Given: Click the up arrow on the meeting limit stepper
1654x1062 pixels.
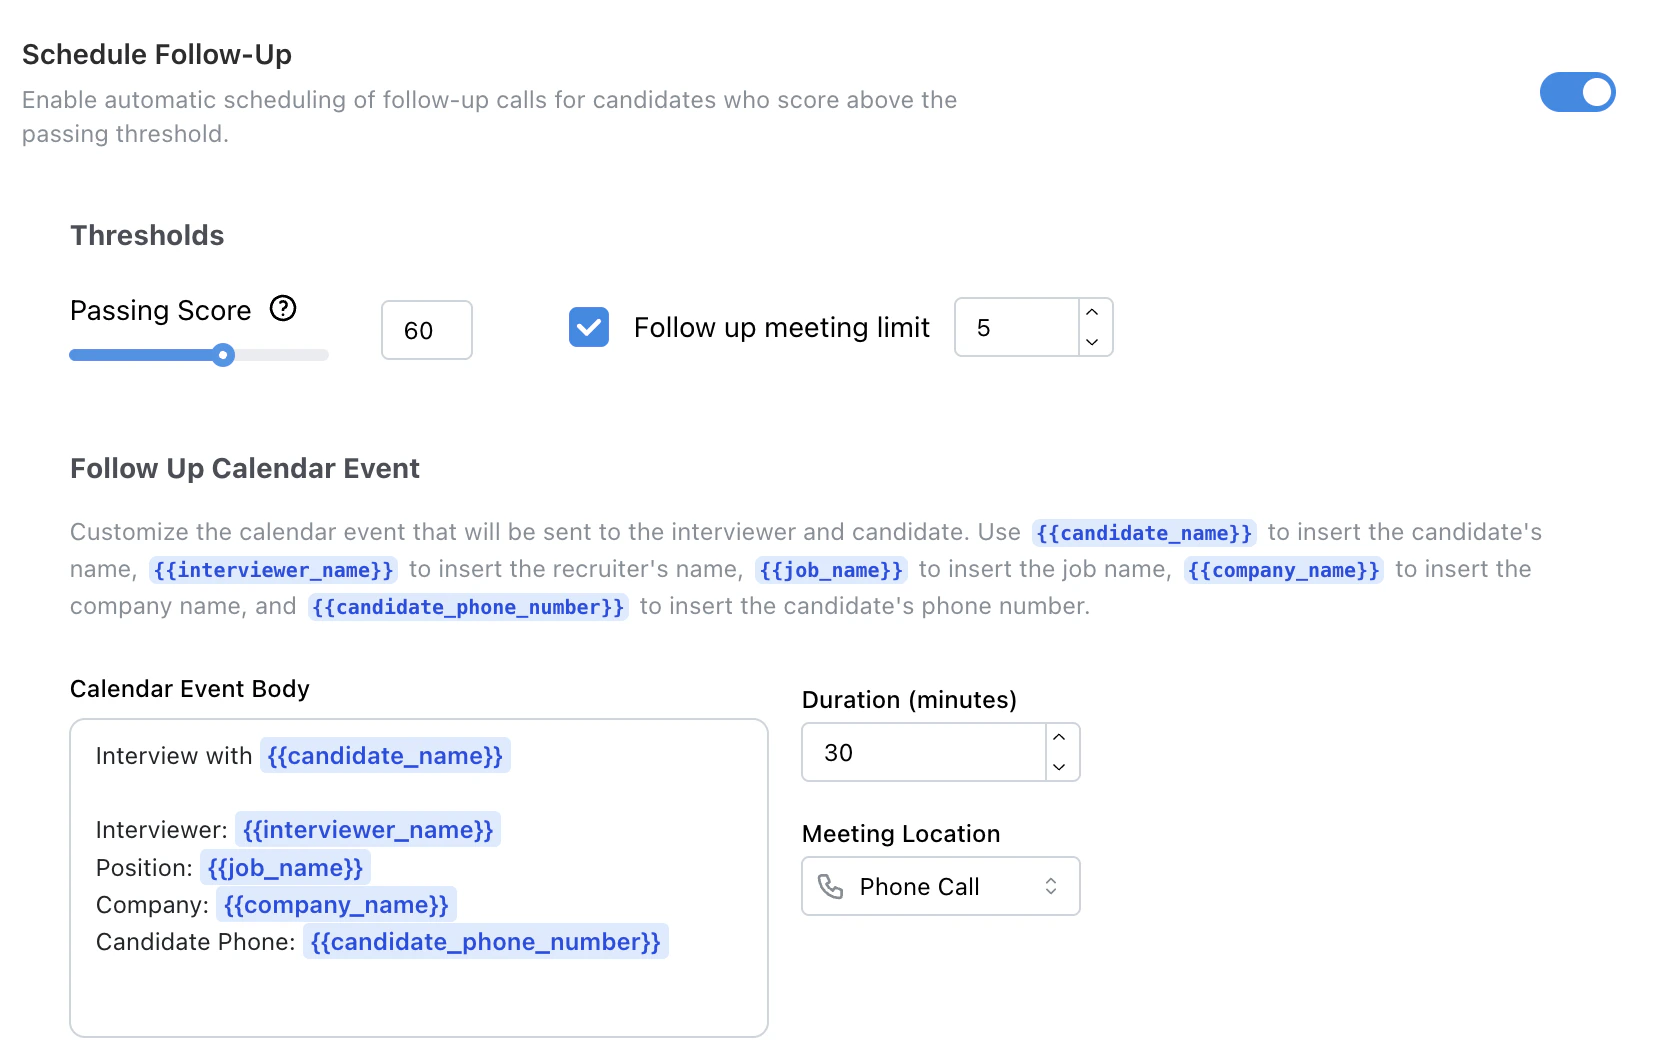Looking at the screenshot, I should [1092, 312].
